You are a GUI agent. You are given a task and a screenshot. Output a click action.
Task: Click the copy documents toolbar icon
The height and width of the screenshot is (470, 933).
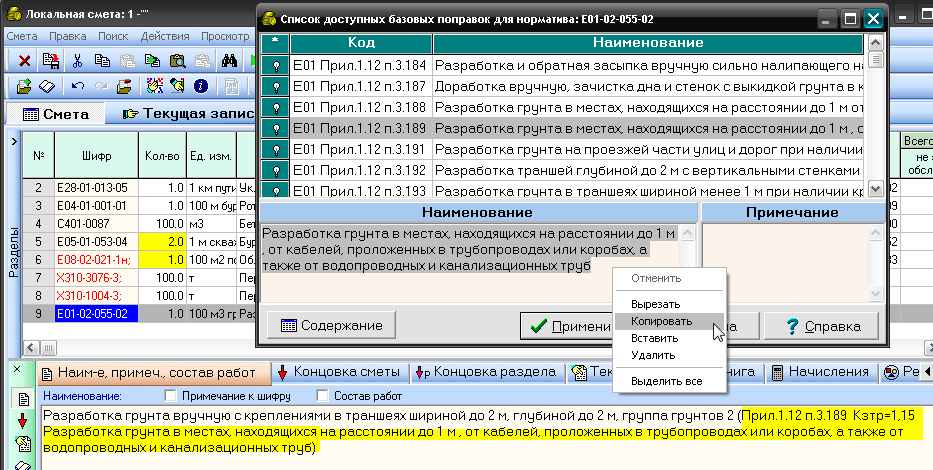(102, 61)
